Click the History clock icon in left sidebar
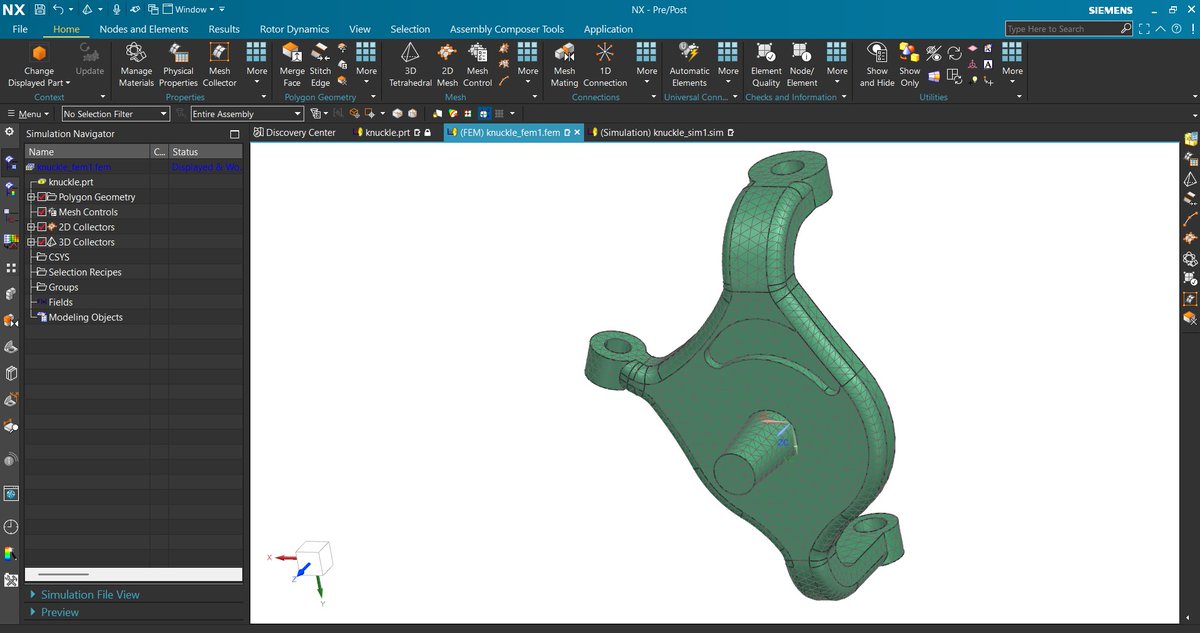This screenshot has width=1200, height=633. pyautogui.click(x=10, y=527)
